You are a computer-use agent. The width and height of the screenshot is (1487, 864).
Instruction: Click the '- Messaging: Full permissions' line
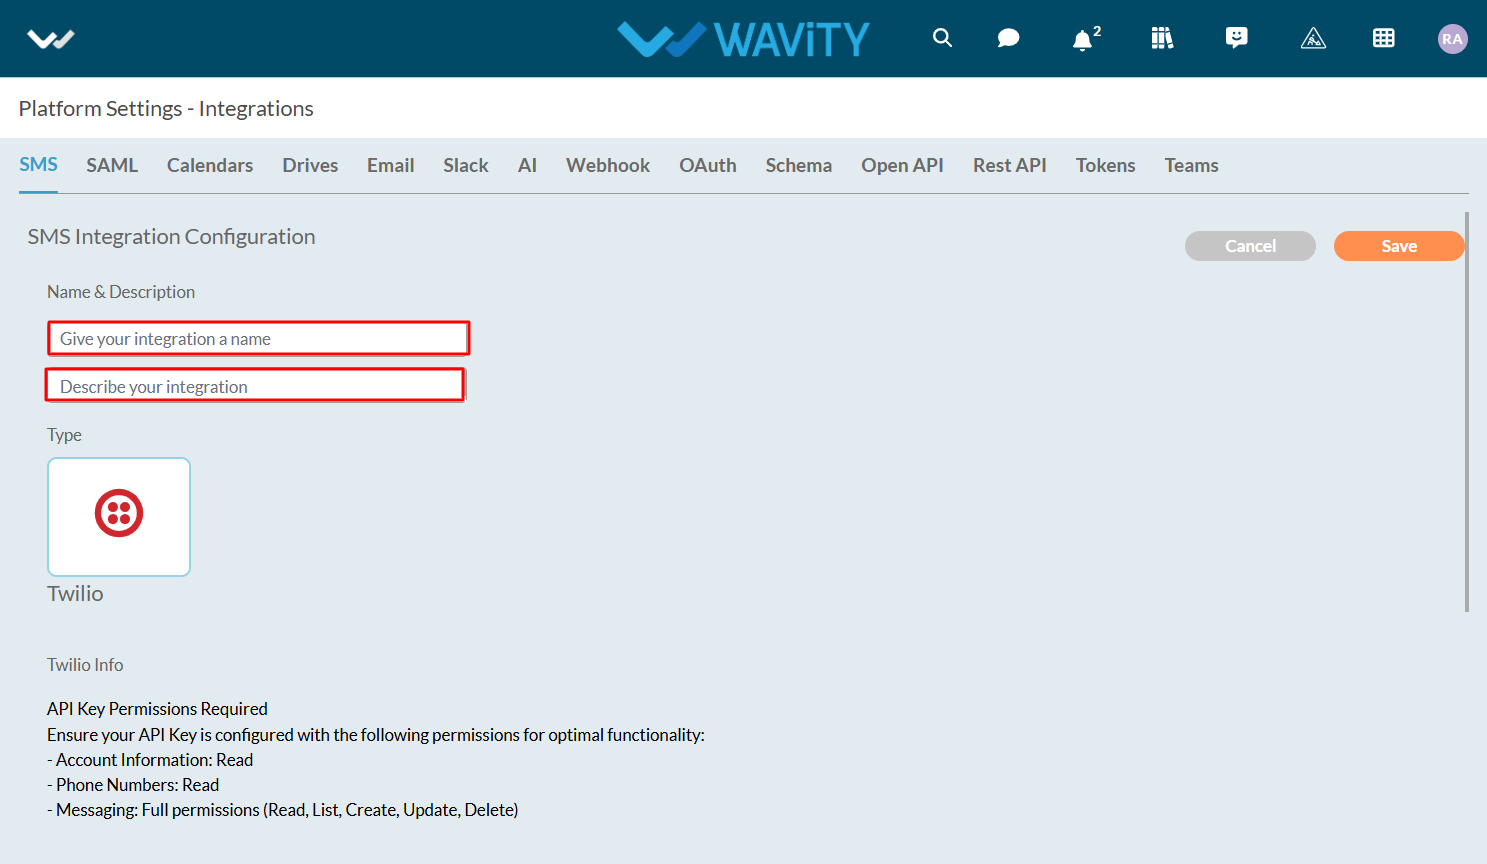click(x=283, y=810)
